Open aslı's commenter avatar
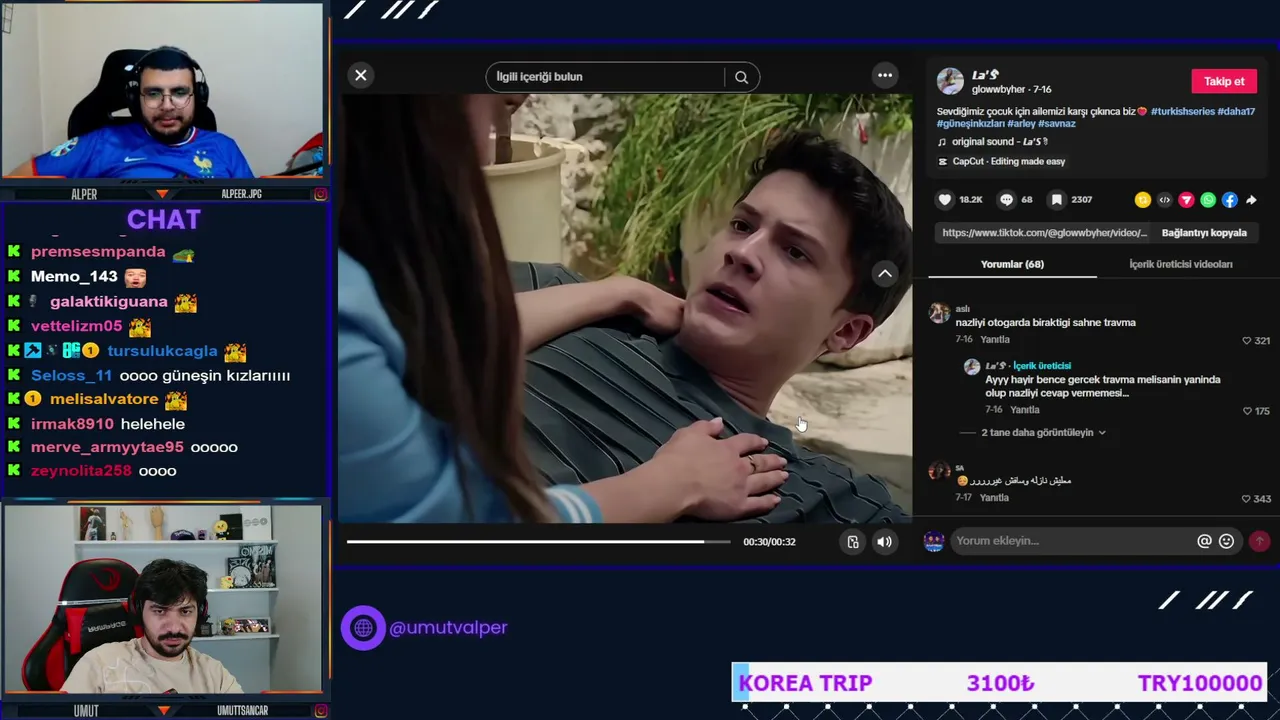This screenshot has height=720, width=1280. click(x=939, y=313)
